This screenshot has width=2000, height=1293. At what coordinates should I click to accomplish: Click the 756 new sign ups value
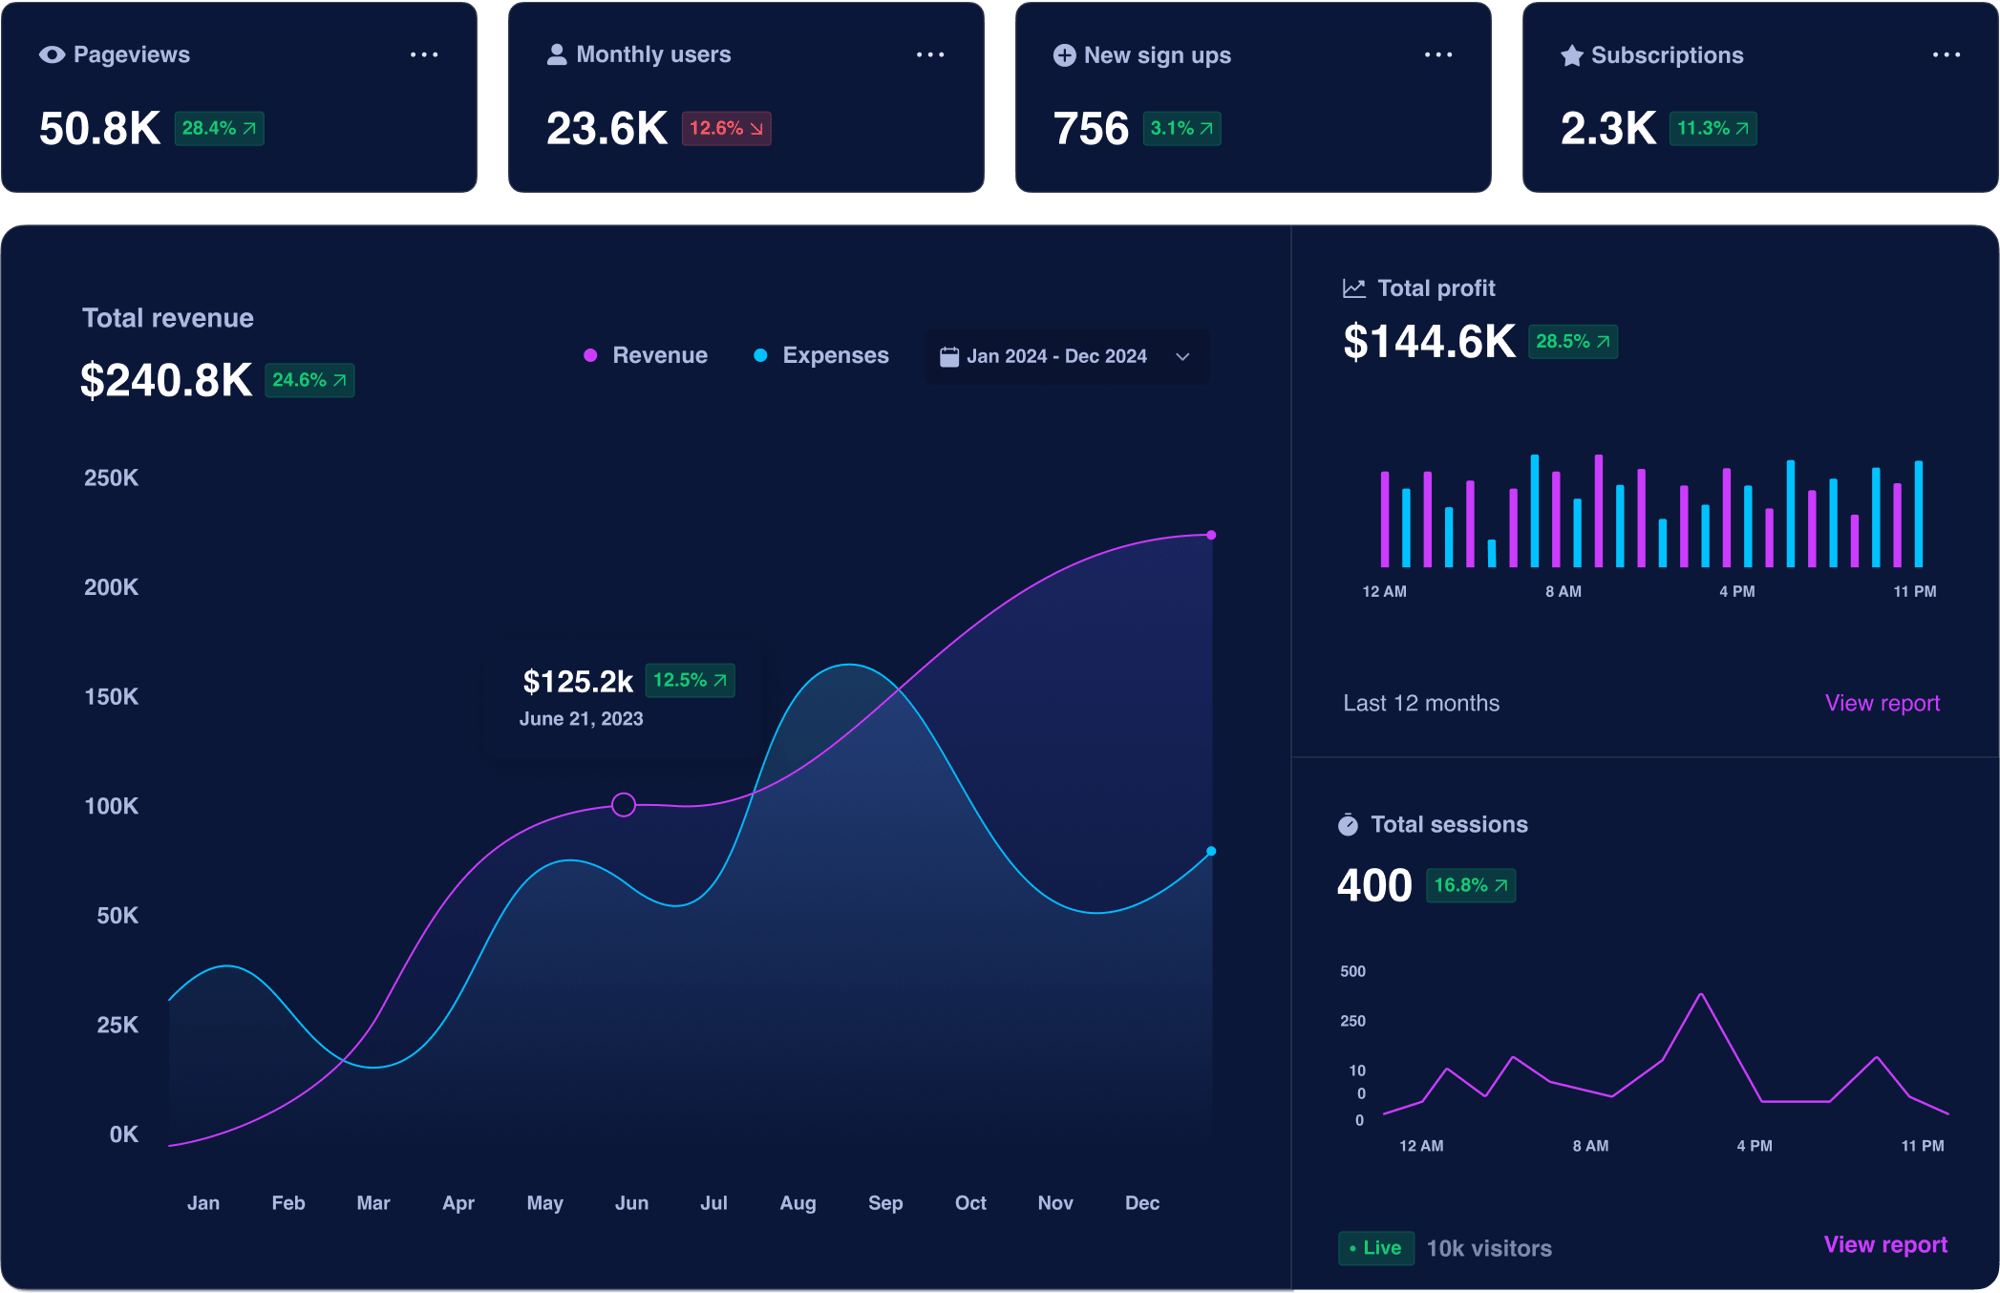pos(1091,129)
